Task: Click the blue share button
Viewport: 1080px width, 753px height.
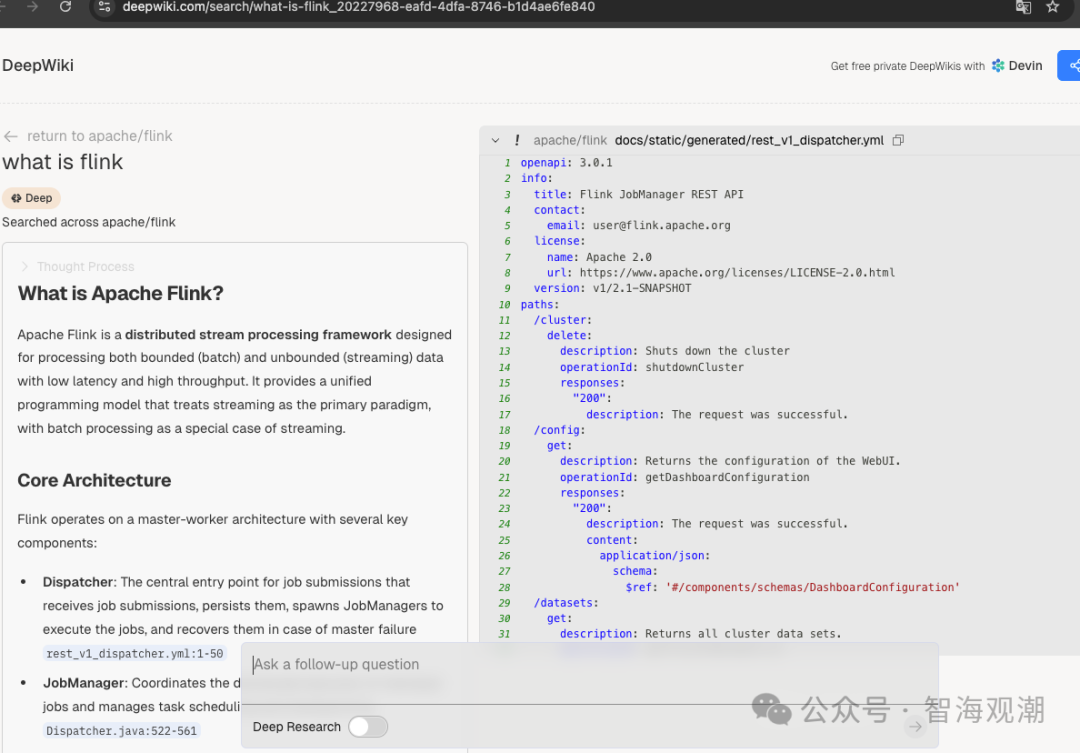Action: [1070, 65]
